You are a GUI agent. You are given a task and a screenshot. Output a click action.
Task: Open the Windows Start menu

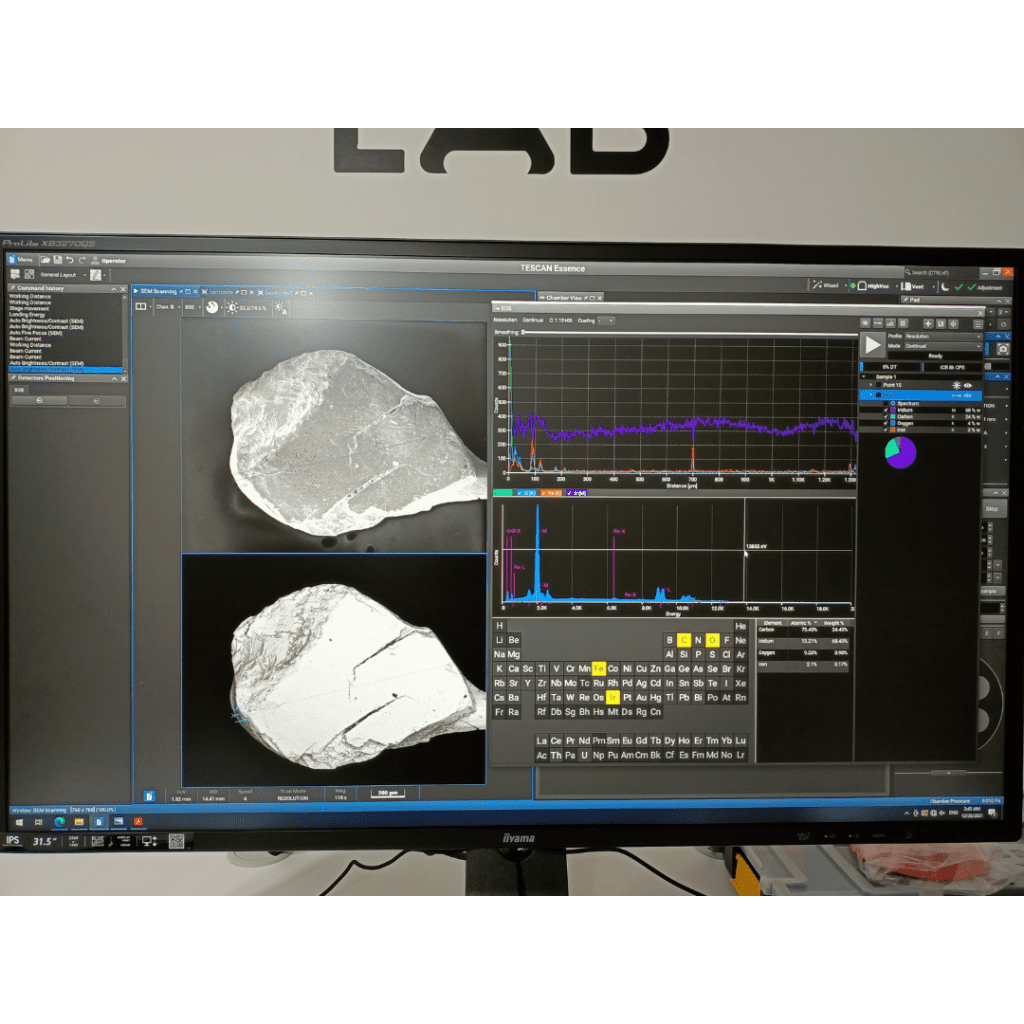[19, 822]
